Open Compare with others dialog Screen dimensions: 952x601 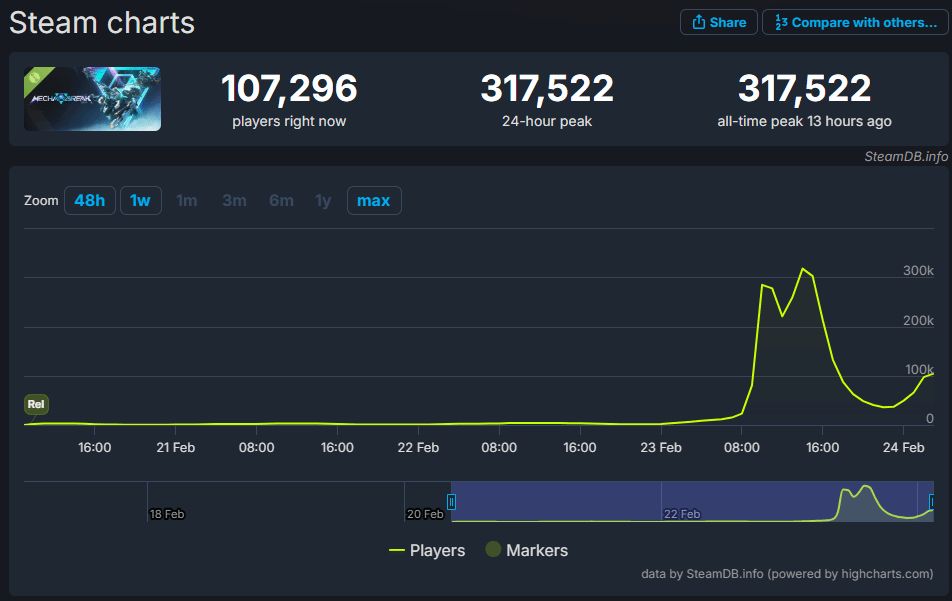[855, 22]
